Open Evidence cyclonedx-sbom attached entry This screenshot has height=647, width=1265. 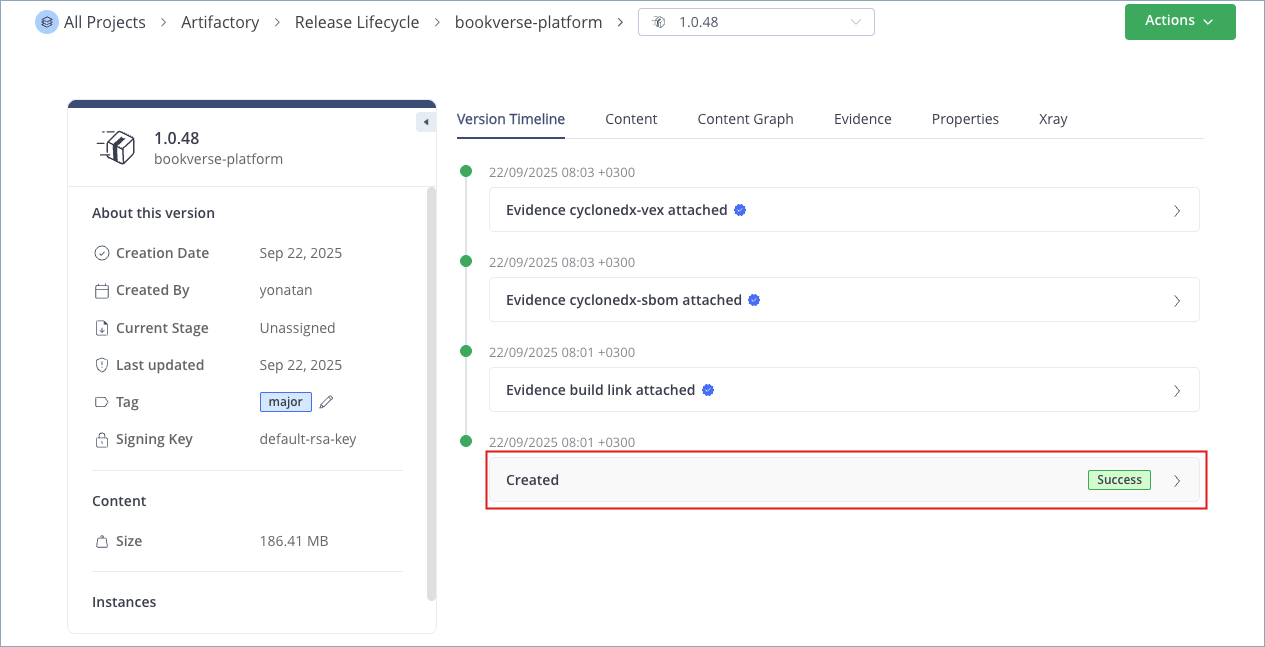(844, 300)
